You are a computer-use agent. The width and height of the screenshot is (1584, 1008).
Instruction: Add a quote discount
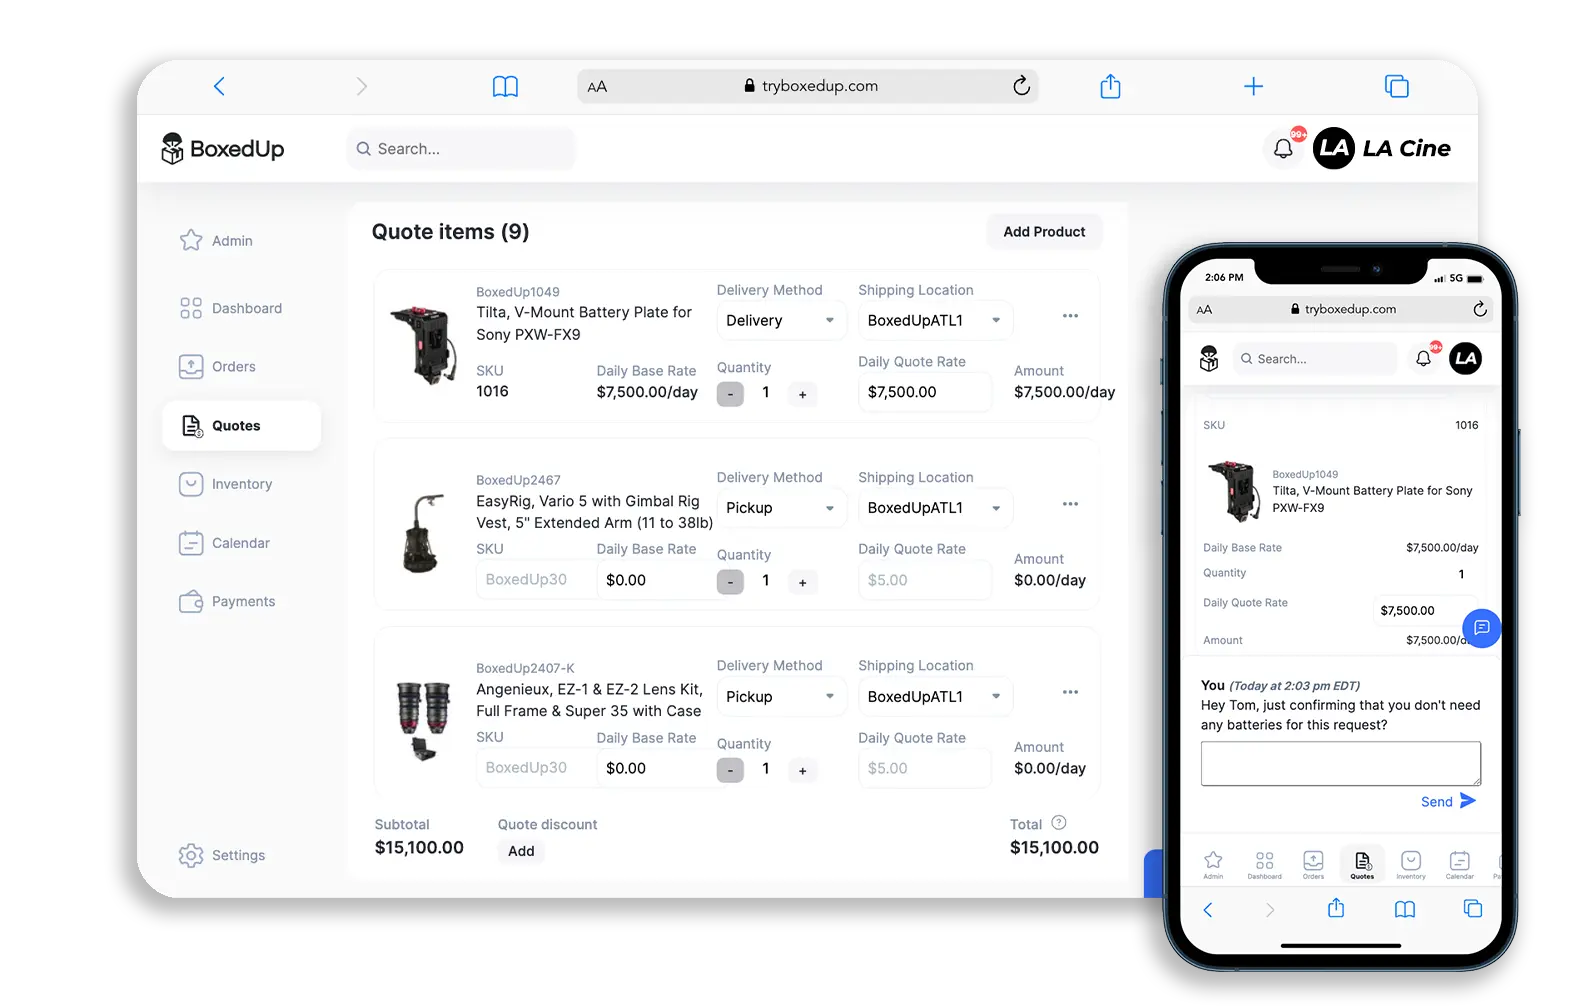coord(521,851)
